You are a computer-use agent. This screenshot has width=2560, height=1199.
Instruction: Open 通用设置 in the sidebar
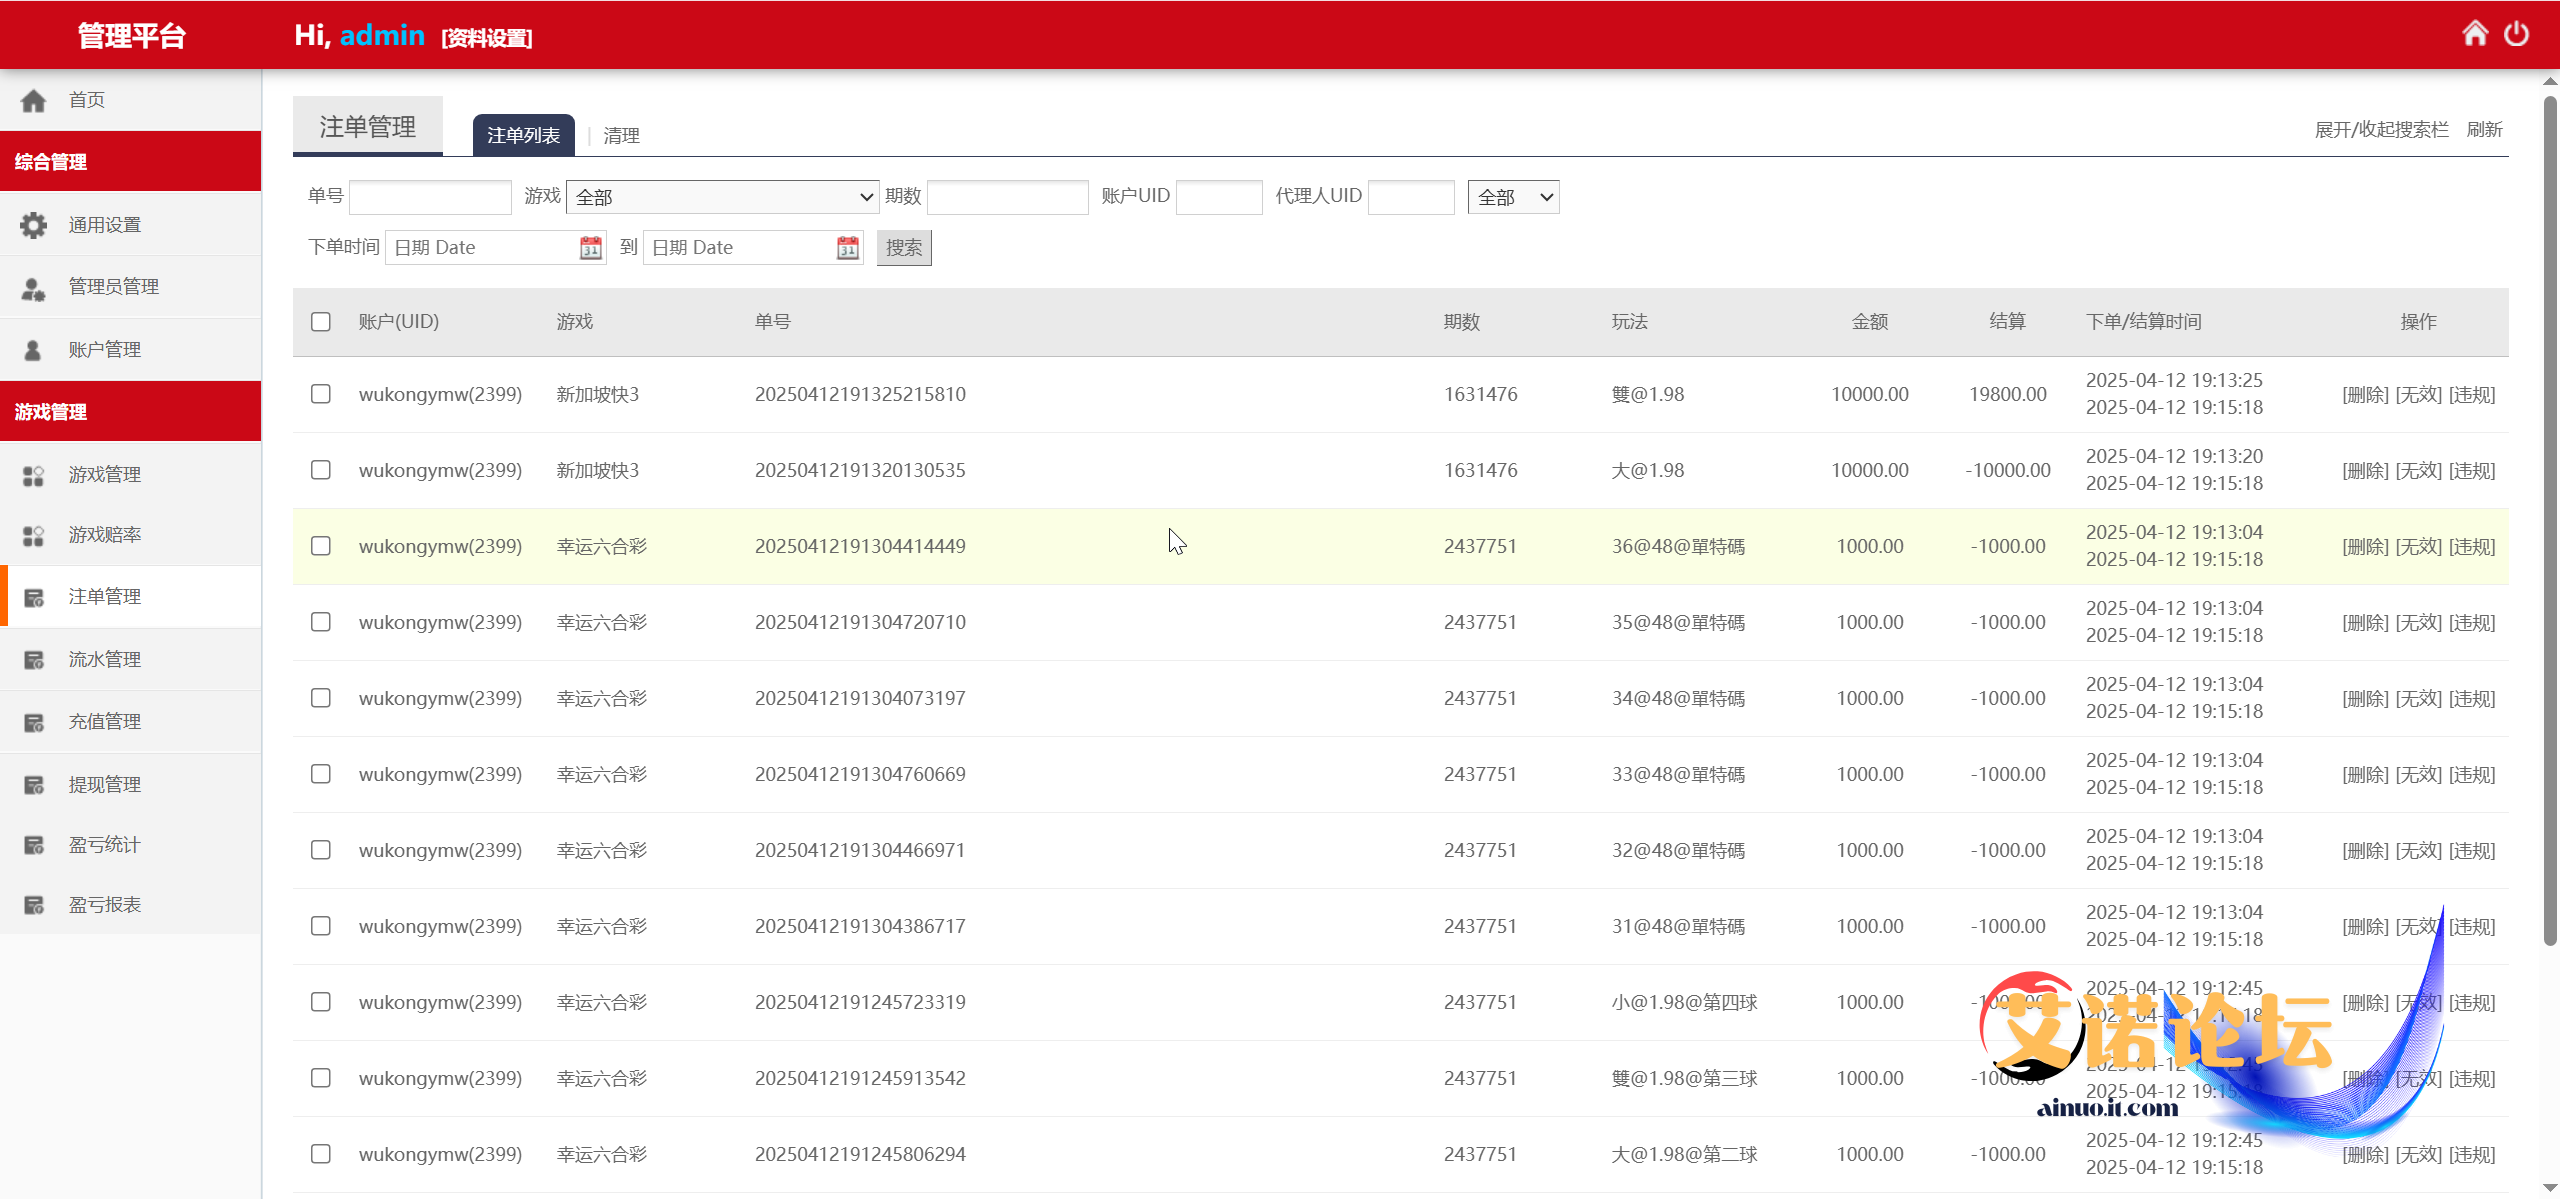coord(130,225)
